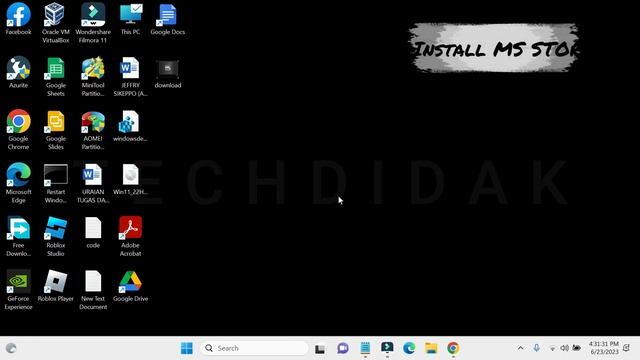
Task: Open Google Chrome from the taskbar
Action: pyautogui.click(x=453, y=348)
